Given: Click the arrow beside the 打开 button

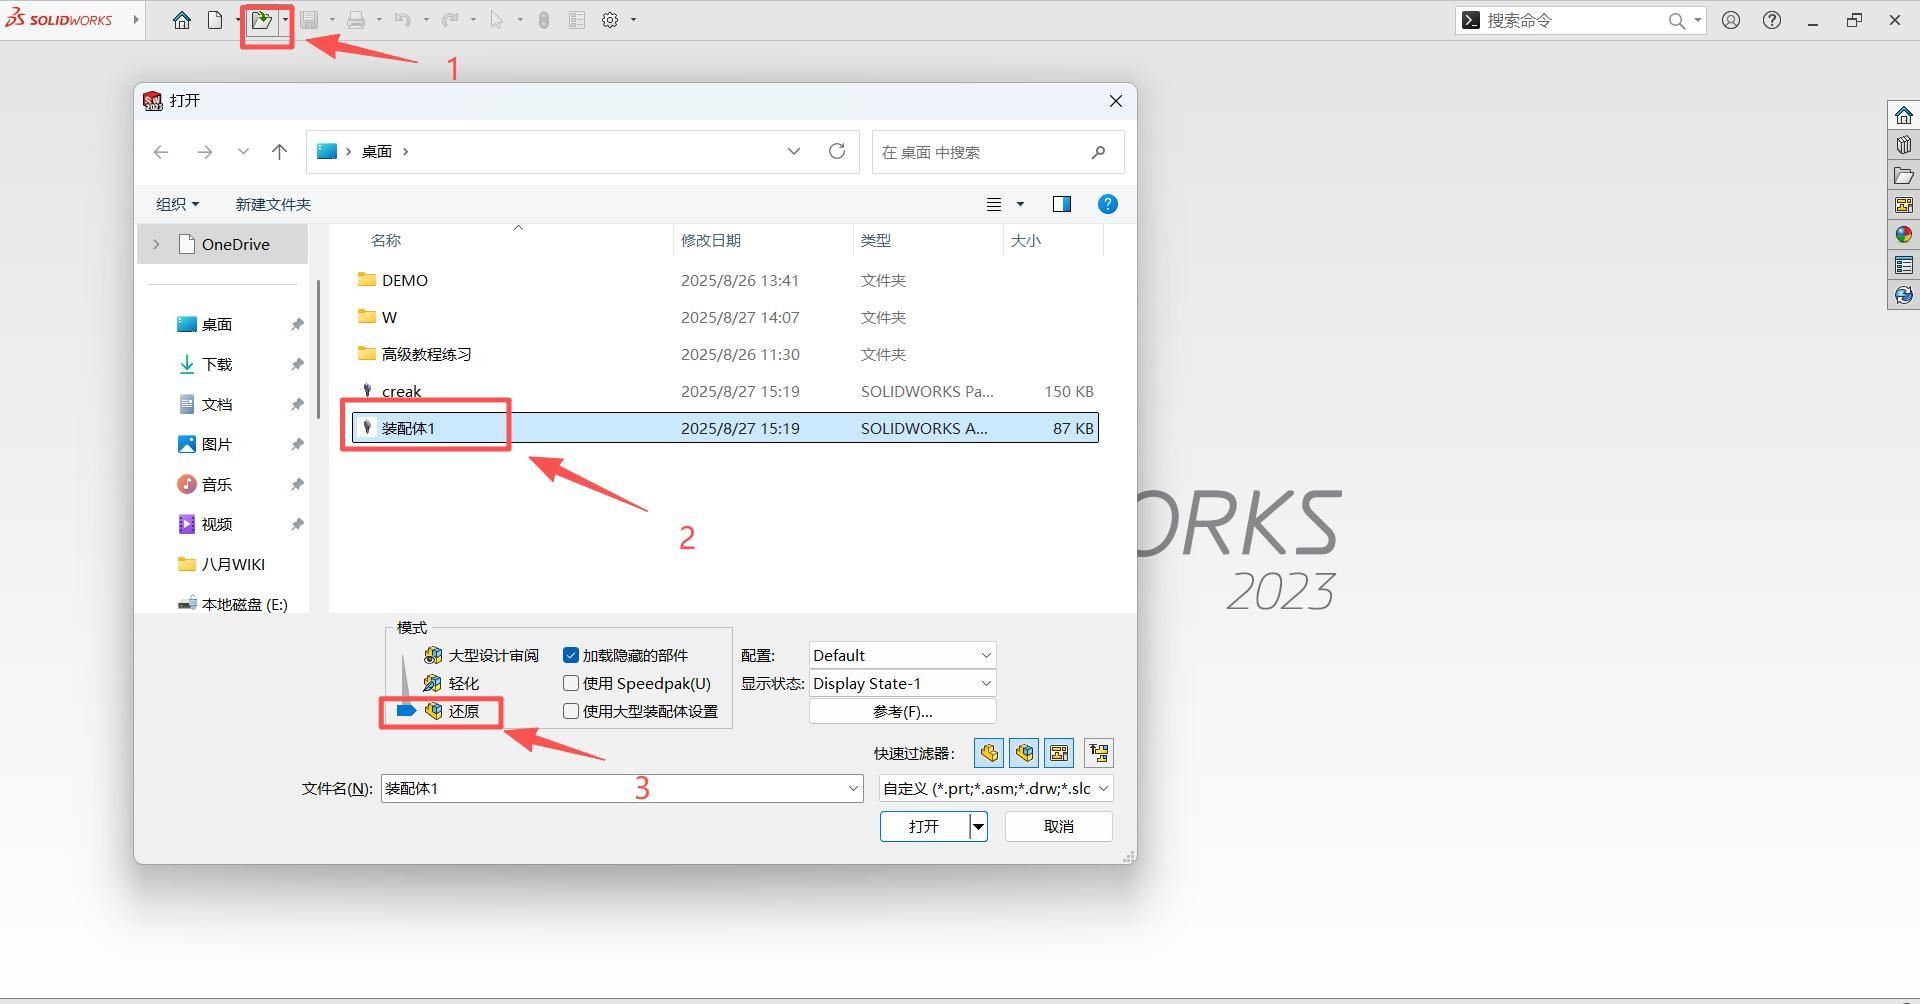Looking at the screenshot, I should 978,827.
